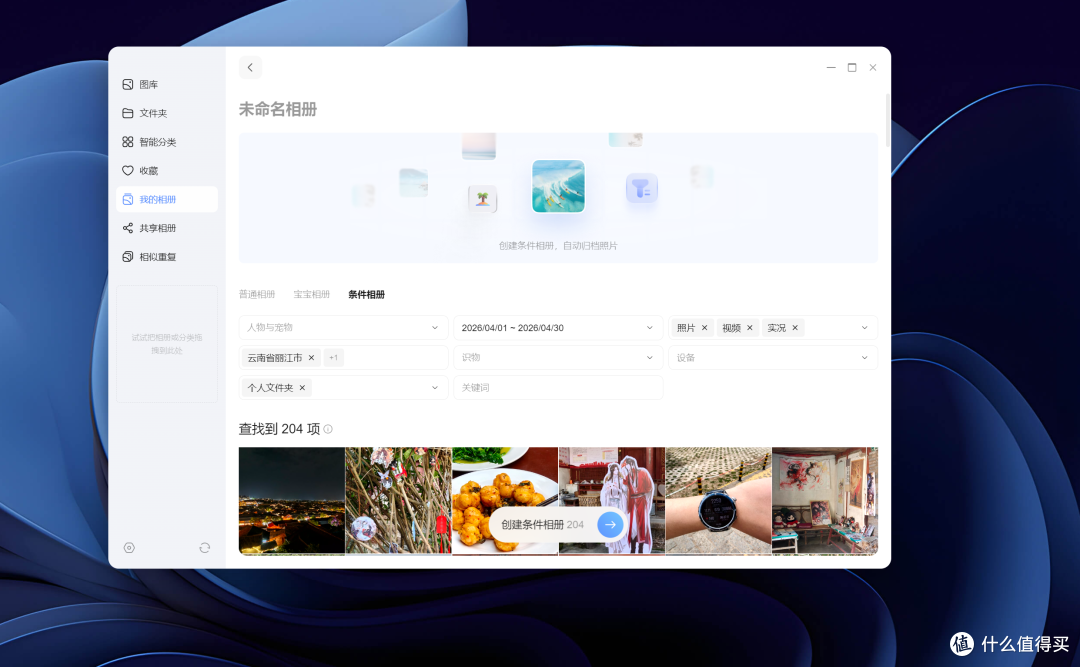Switch to the 普通相册 tab
Viewport: 1080px width, 667px height.
coord(257,294)
